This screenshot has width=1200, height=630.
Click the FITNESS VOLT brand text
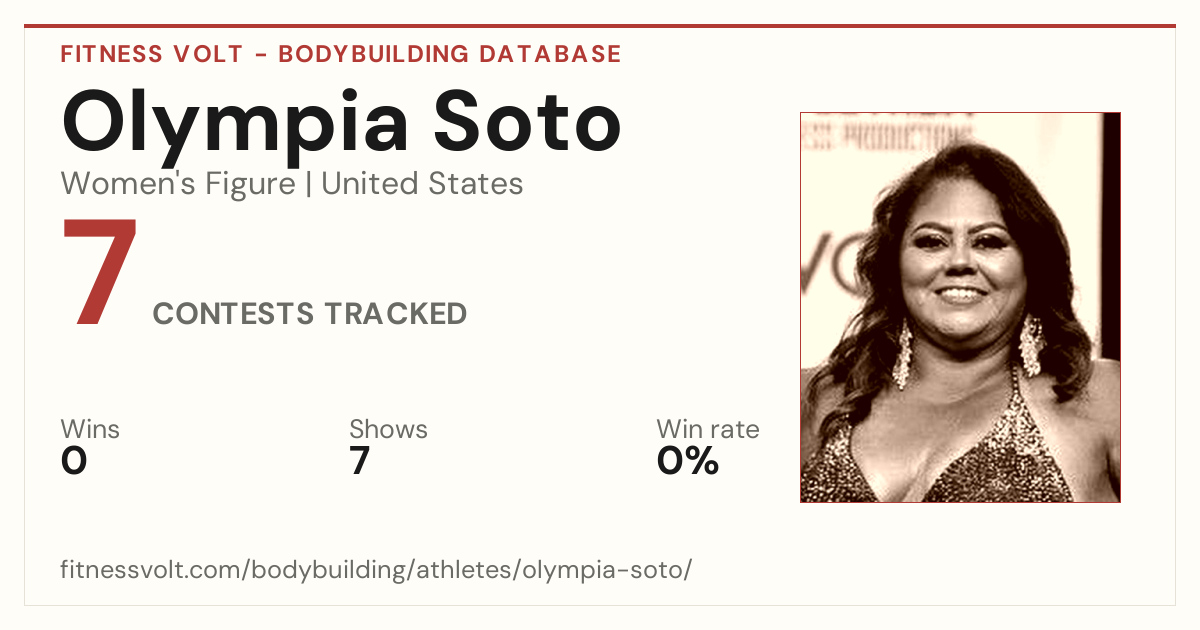[x=151, y=54]
